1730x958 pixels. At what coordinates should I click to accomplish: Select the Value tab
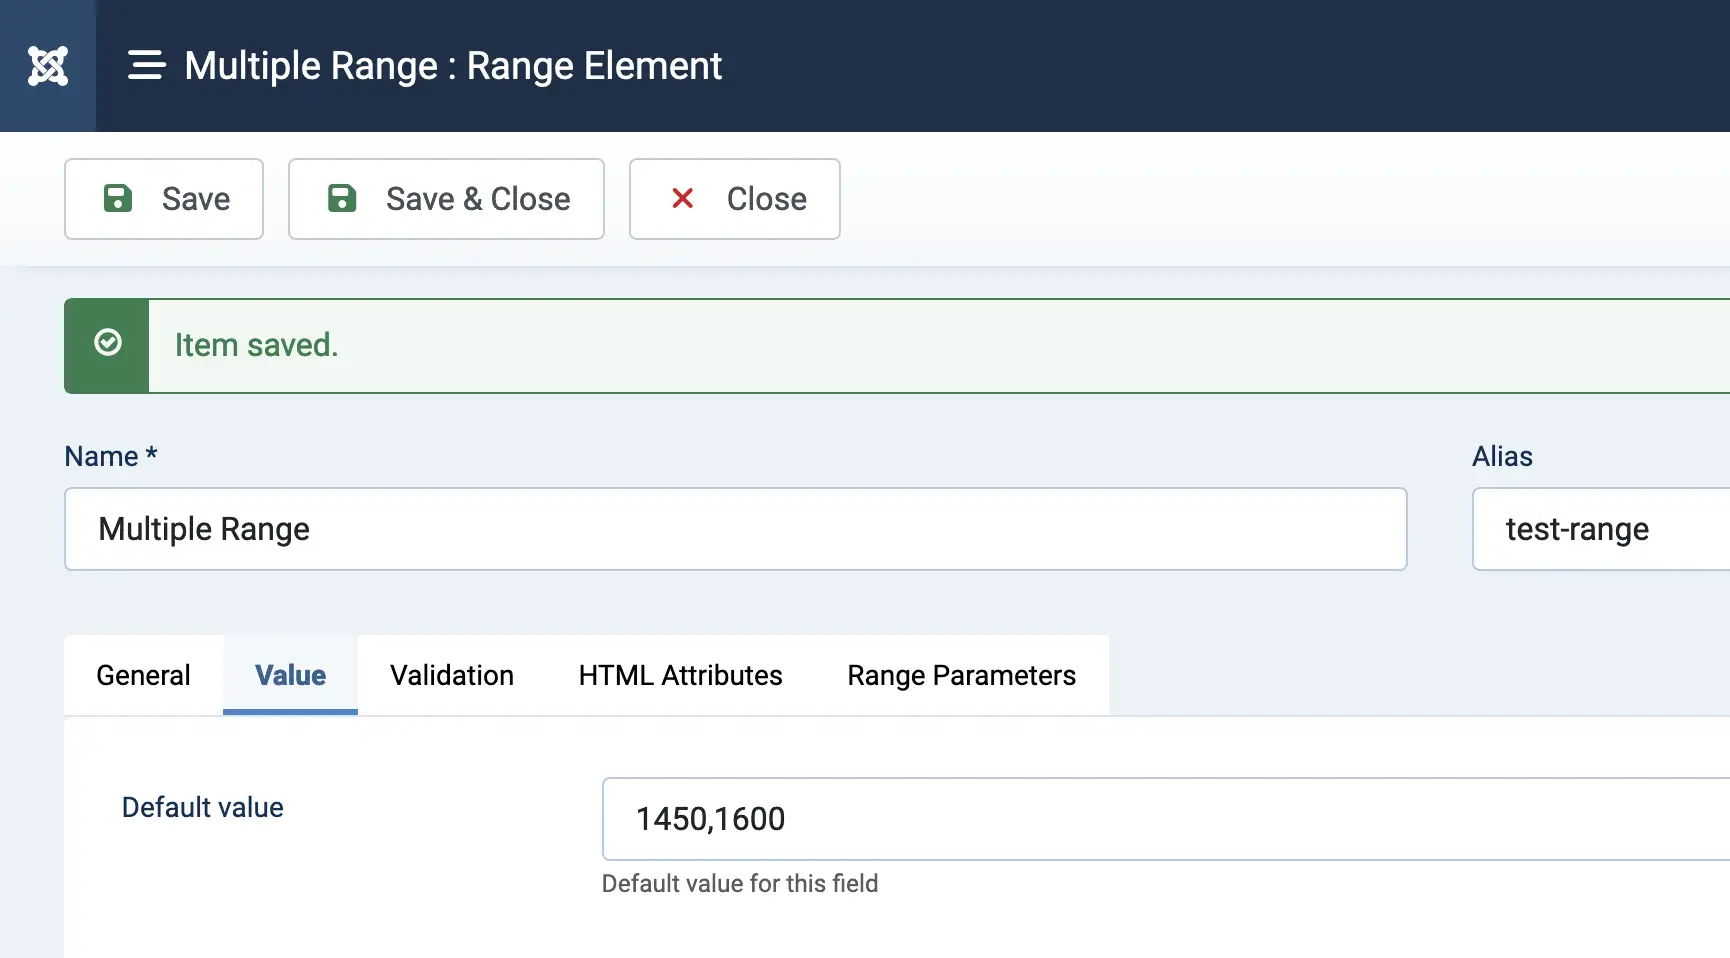[290, 675]
